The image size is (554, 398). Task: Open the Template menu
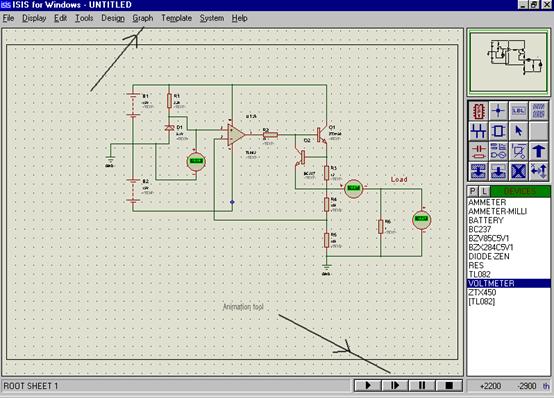(176, 18)
